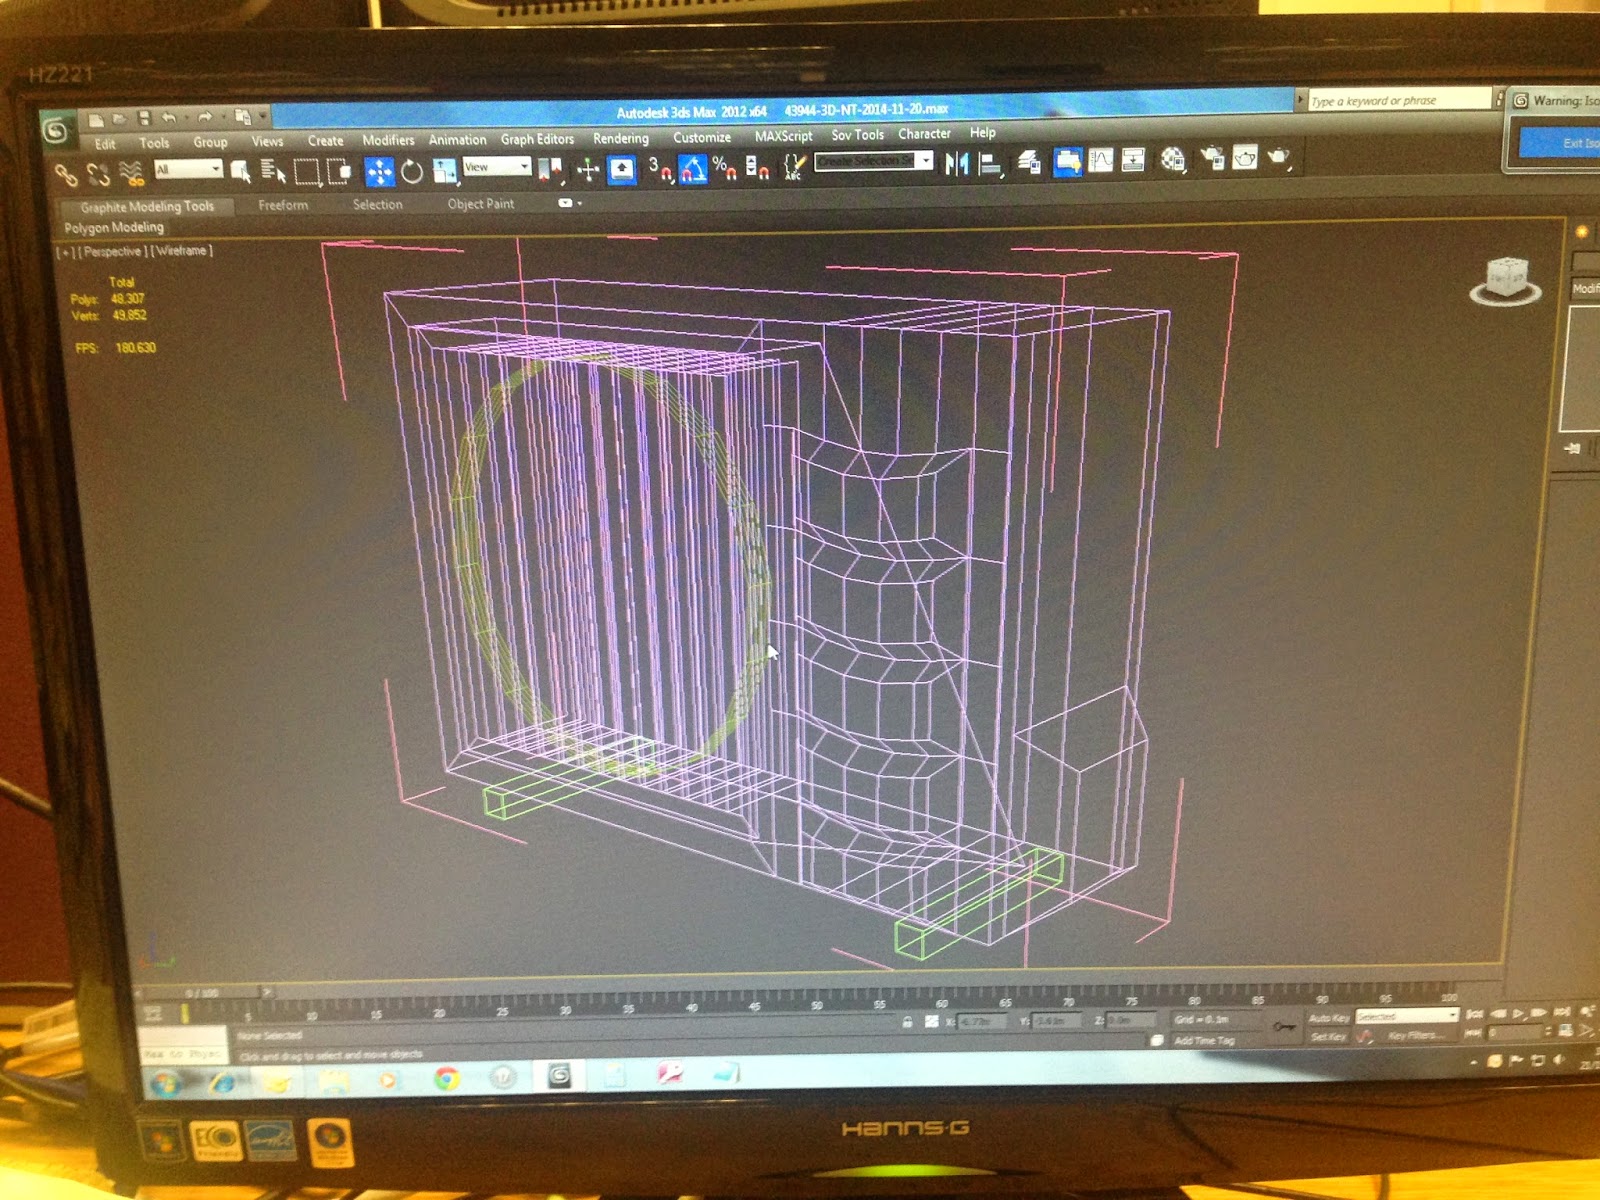Open the Perspective viewport label menu
This screenshot has height=1200, width=1600.
(113, 252)
